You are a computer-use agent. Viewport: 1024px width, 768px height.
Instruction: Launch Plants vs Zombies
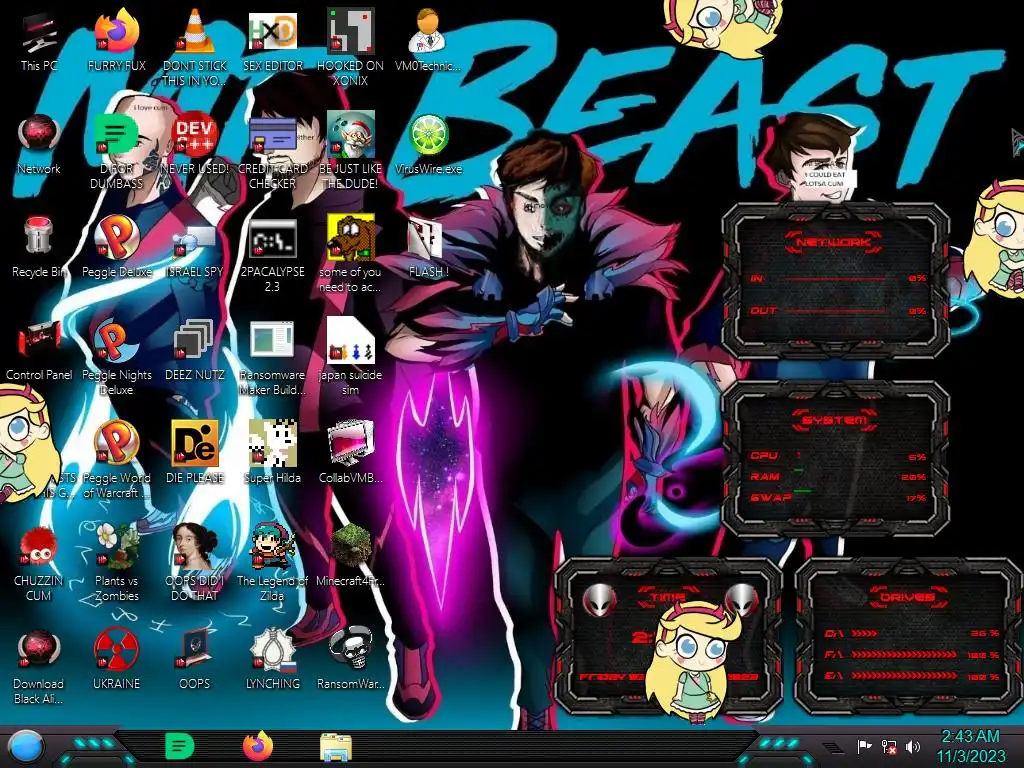(116, 563)
